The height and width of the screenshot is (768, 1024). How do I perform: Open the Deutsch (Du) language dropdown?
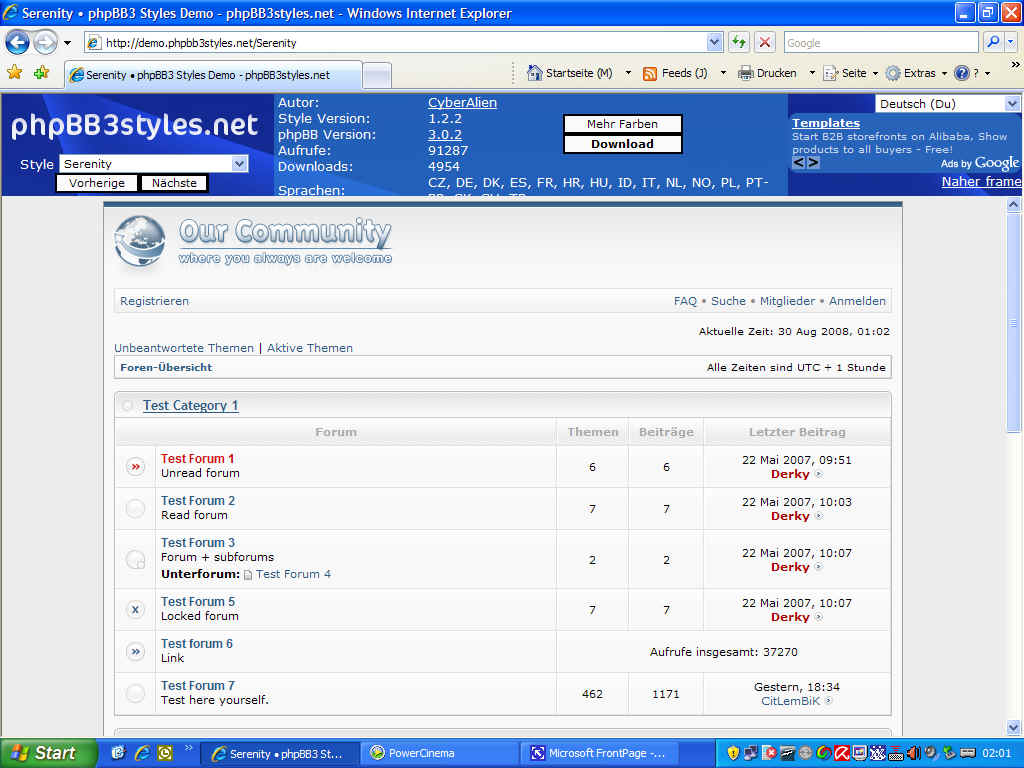coord(947,104)
